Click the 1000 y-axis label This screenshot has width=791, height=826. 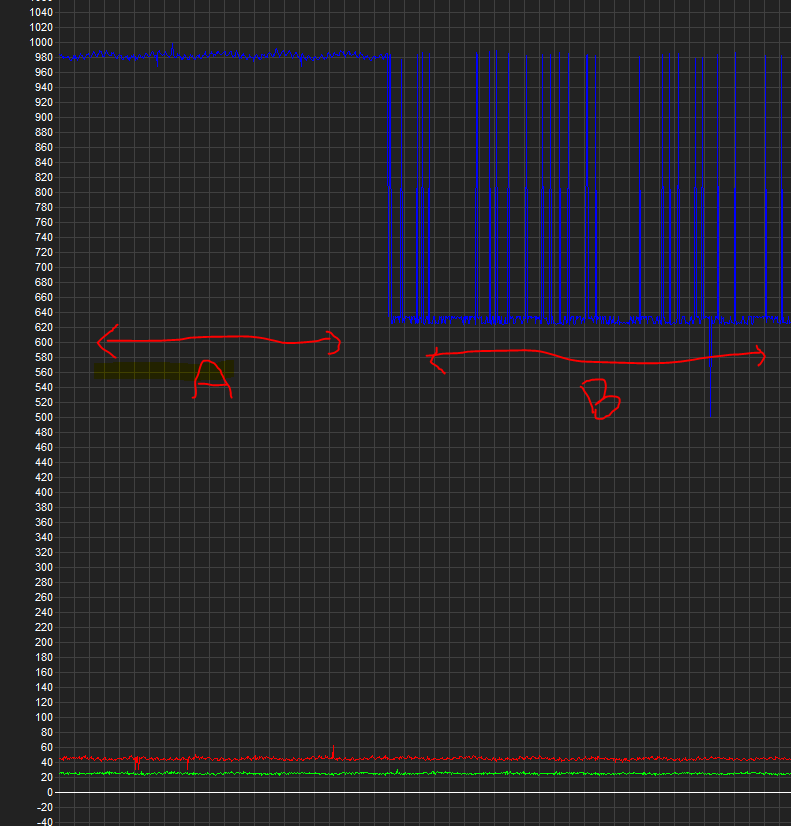tap(41, 42)
